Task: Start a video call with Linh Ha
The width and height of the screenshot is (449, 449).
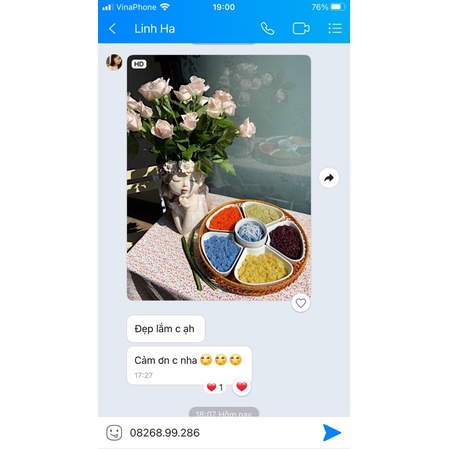Action: click(301, 29)
